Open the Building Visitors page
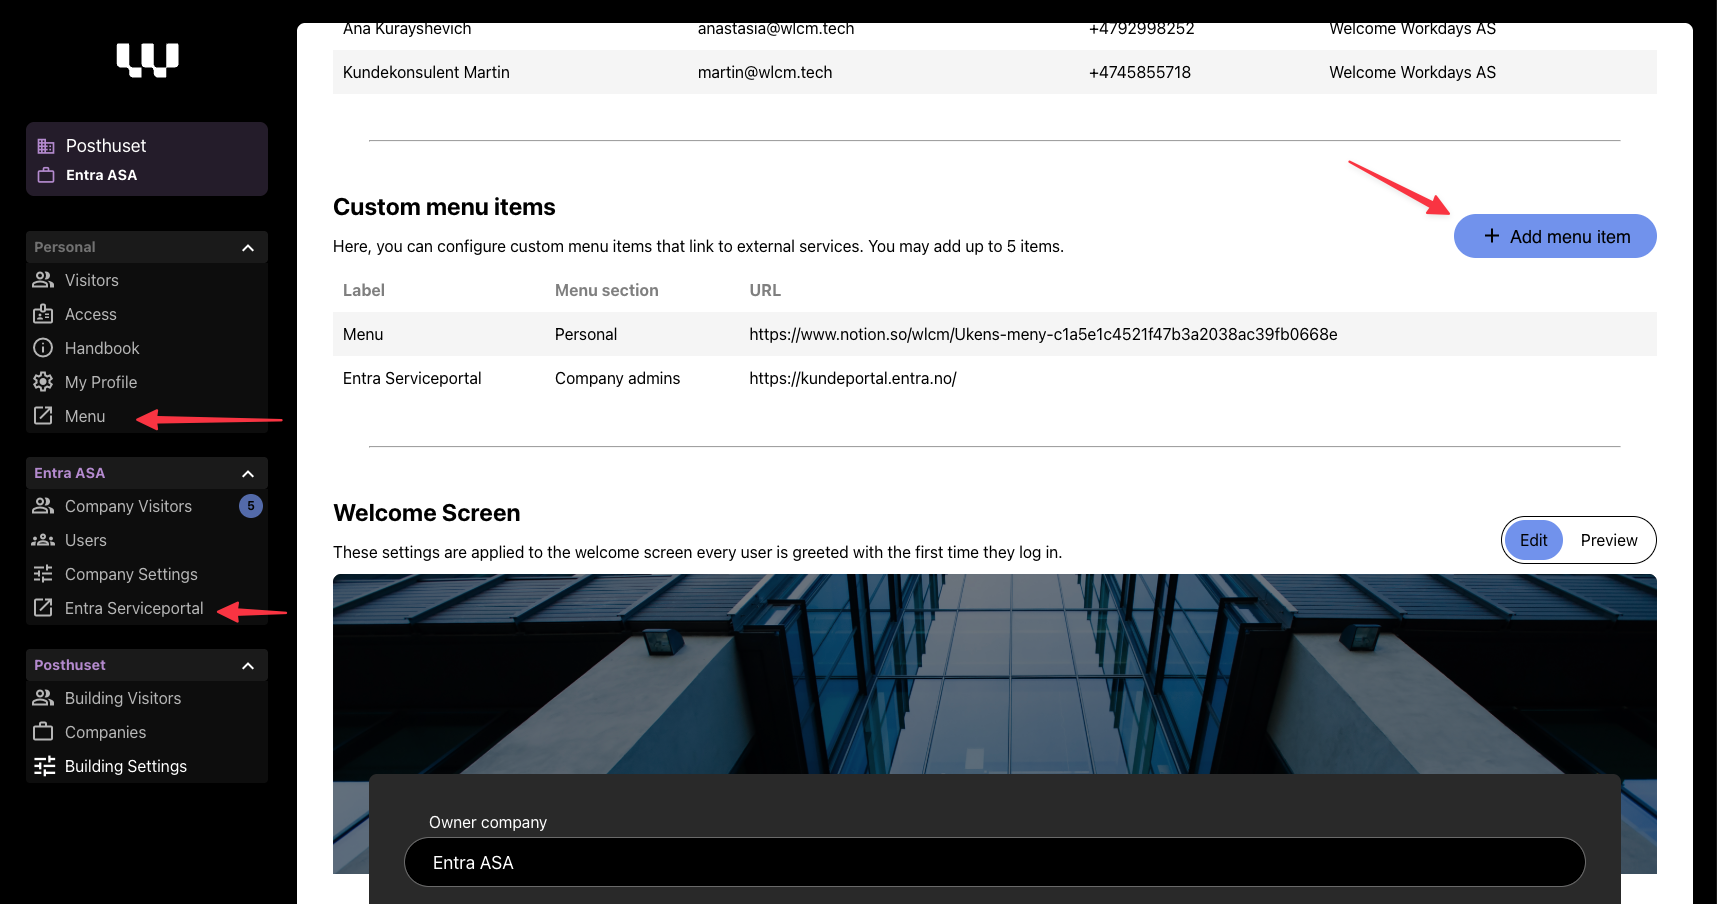 122,698
